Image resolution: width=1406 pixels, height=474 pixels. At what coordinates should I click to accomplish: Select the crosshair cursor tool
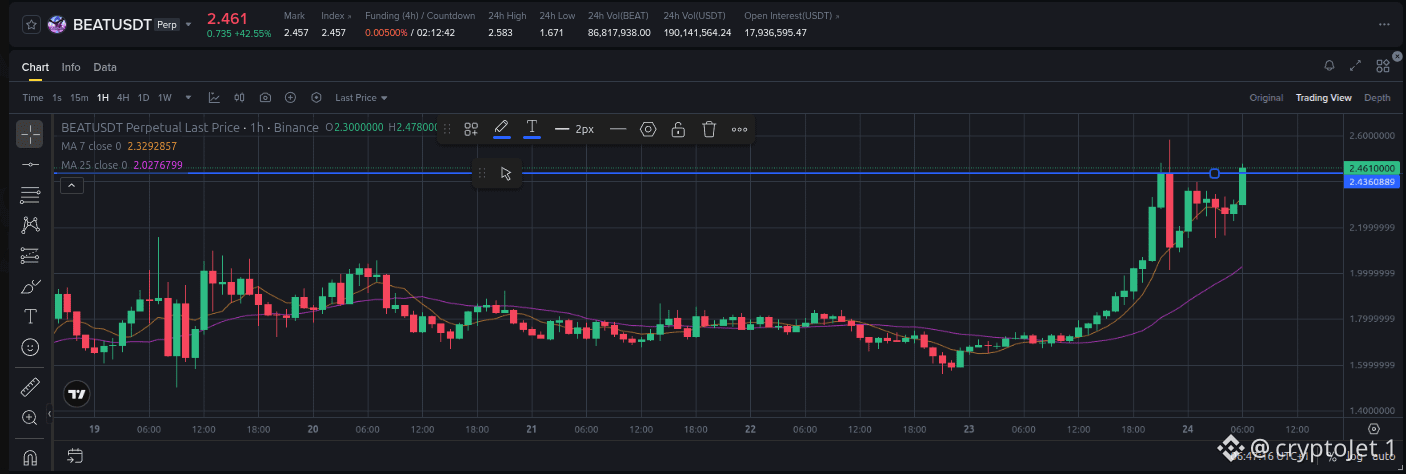pyautogui.click(x=30, y=133)
